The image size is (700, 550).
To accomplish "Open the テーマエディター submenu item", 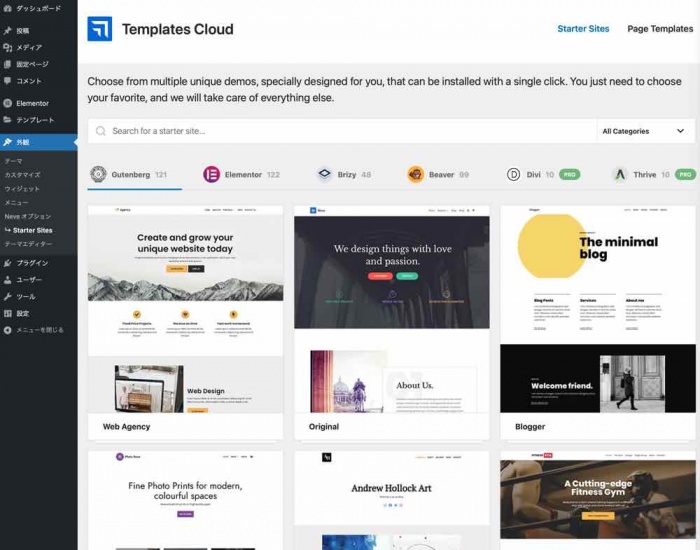I will (x=28, y=244).
